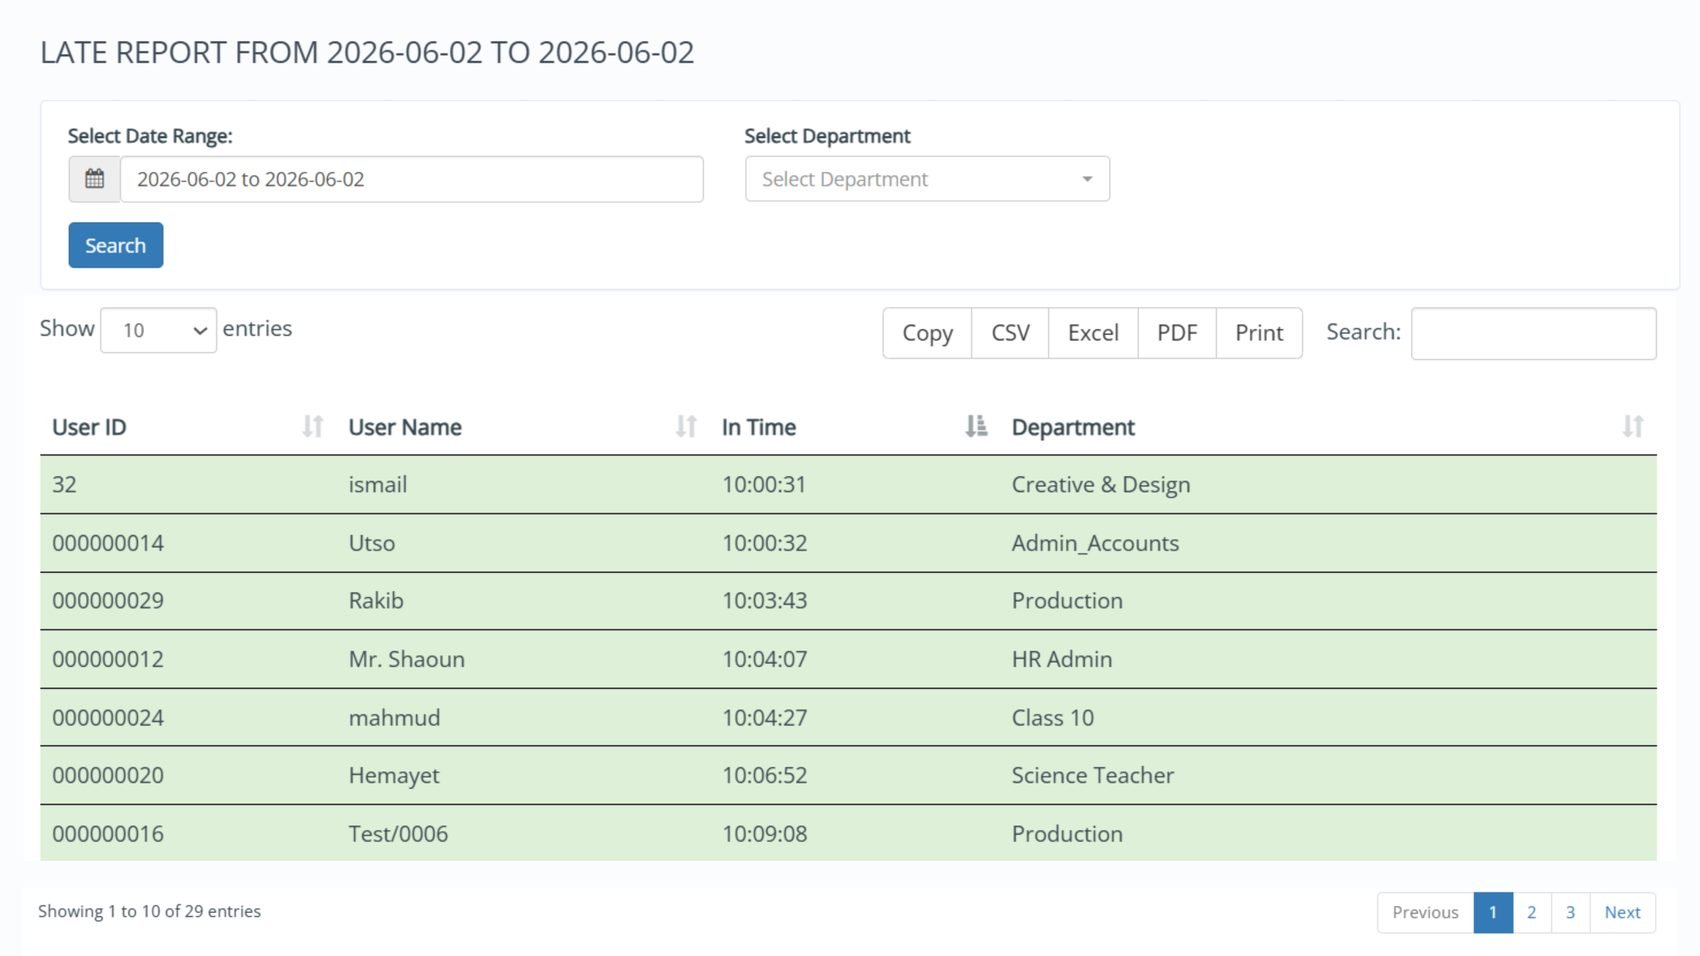Select pagination page 1
The height and width of the screenshot is (956, 1700).
(x=1493, y=912)
